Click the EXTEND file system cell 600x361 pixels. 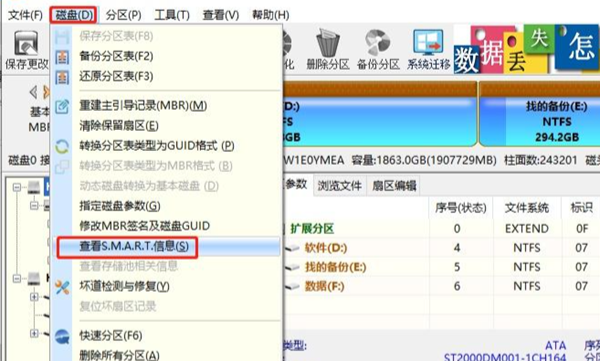coord(527,229)
